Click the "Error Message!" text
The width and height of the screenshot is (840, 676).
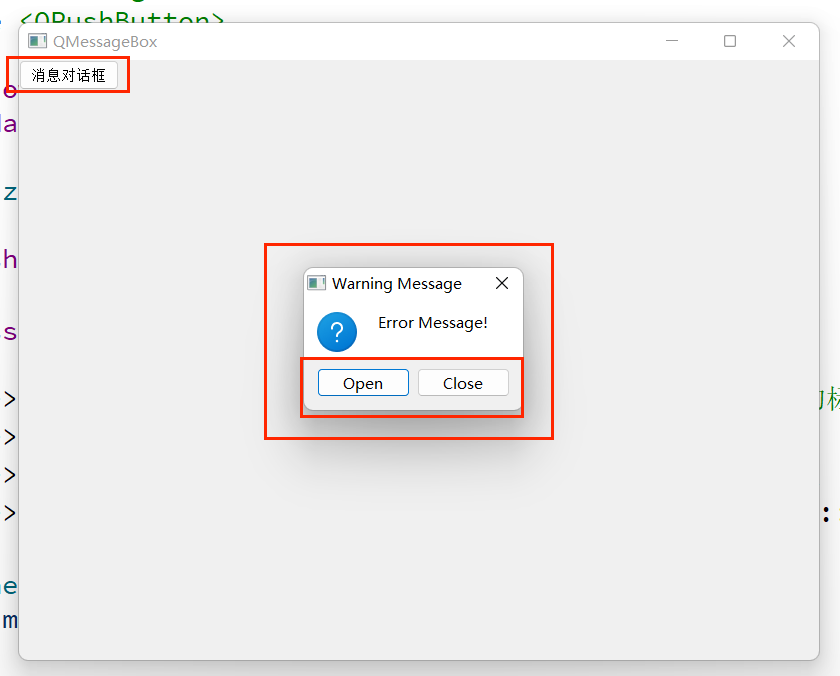[433, 323]
